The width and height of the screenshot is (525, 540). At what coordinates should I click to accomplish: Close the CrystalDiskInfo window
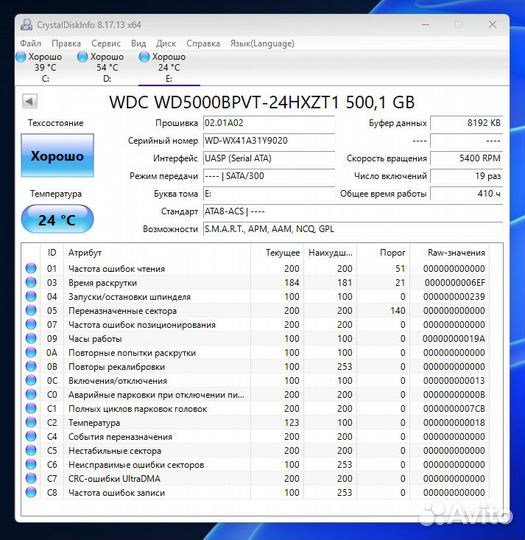pyautogui.click(x=492, y=24)
